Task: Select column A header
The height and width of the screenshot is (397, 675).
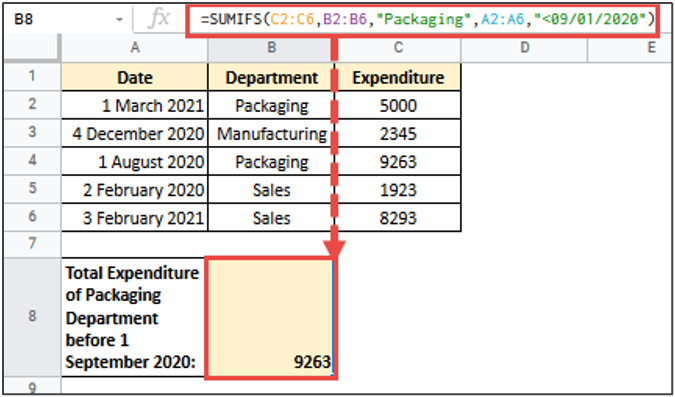Action: (x=135, y=47)
